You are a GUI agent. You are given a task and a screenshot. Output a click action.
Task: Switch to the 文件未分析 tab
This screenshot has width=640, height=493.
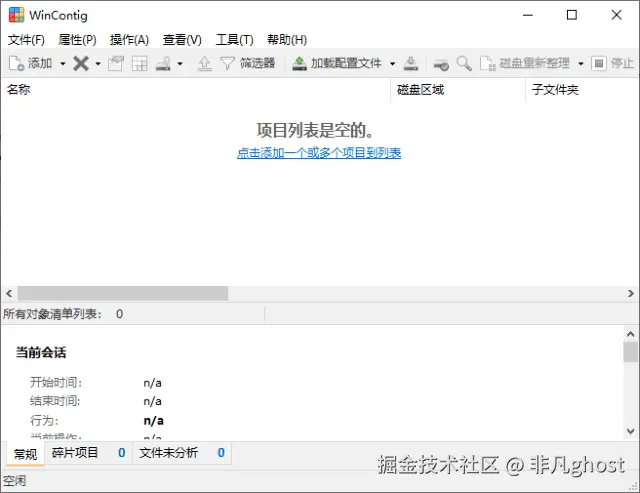[x=182, y=453]
